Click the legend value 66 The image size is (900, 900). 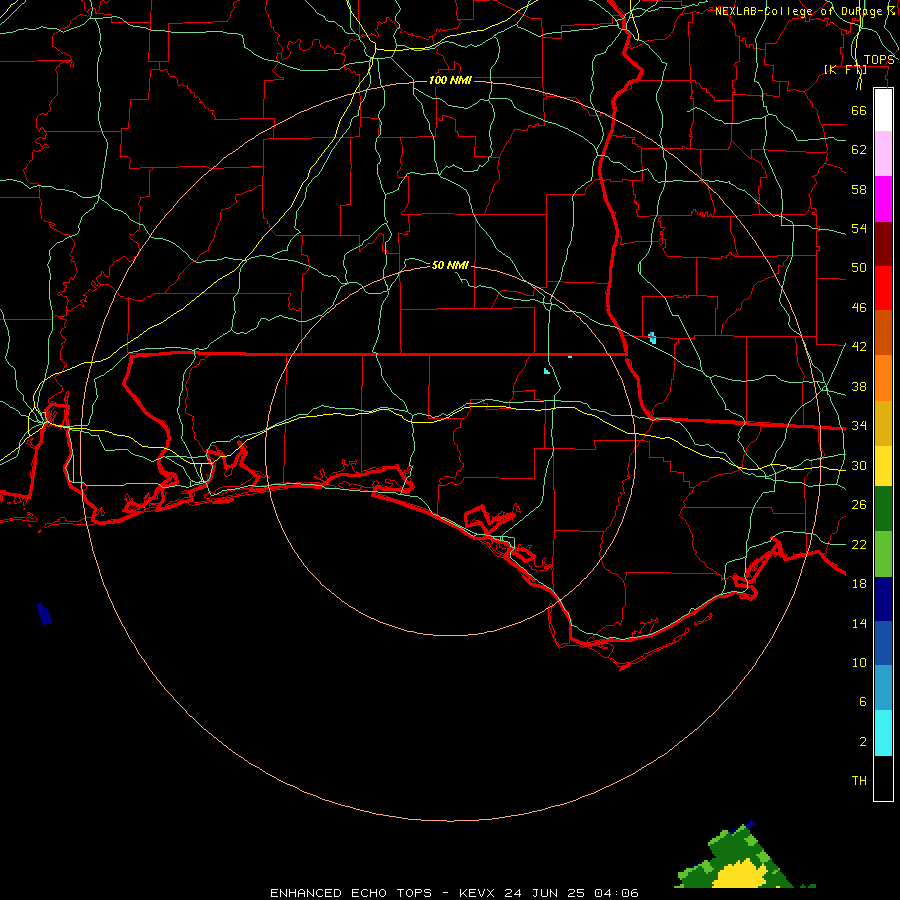[859, 110]
